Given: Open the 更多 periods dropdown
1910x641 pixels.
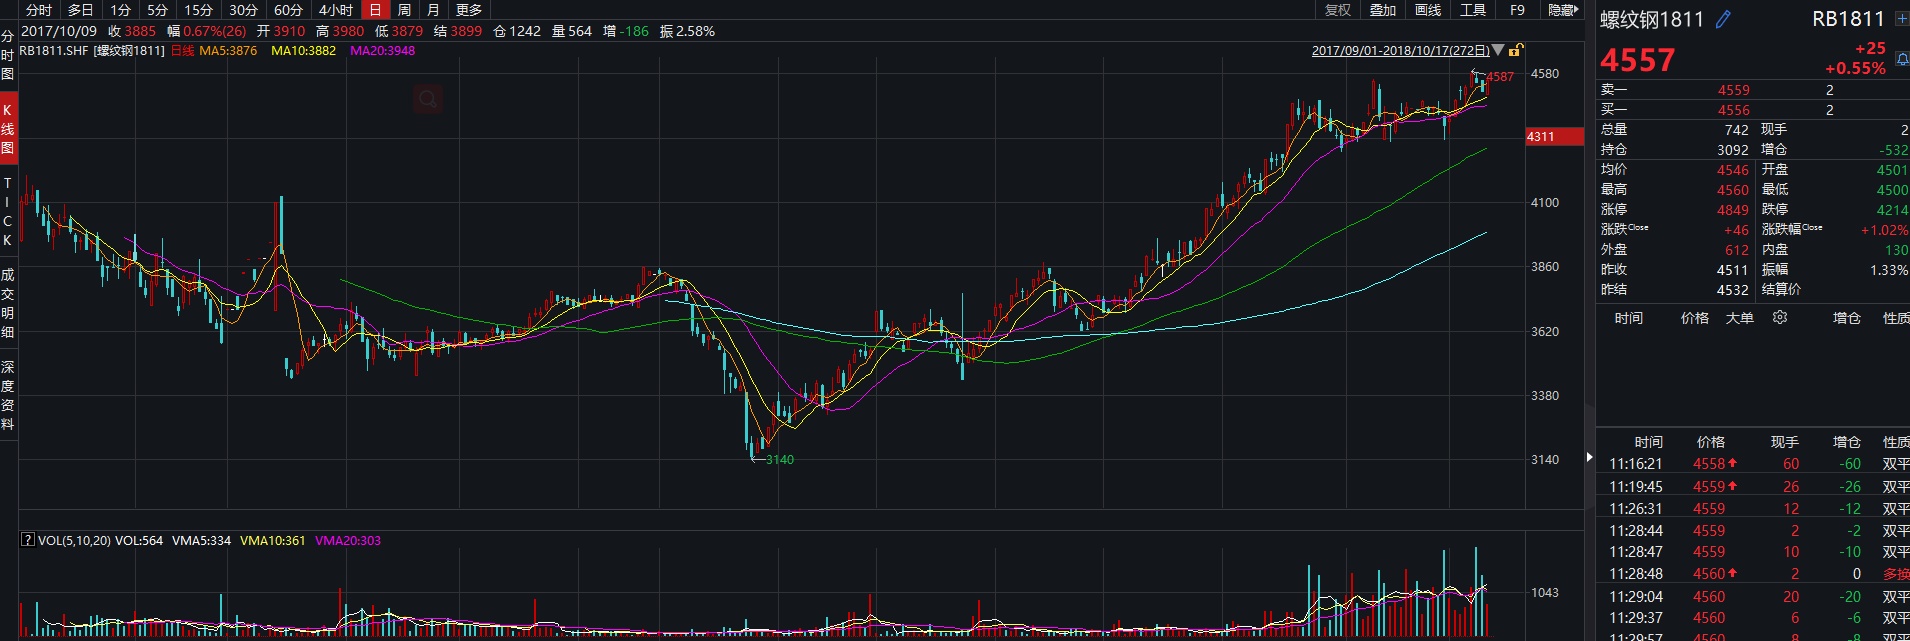Looking at the screenshot, I should pyautogui.click(x=469, y=10).
